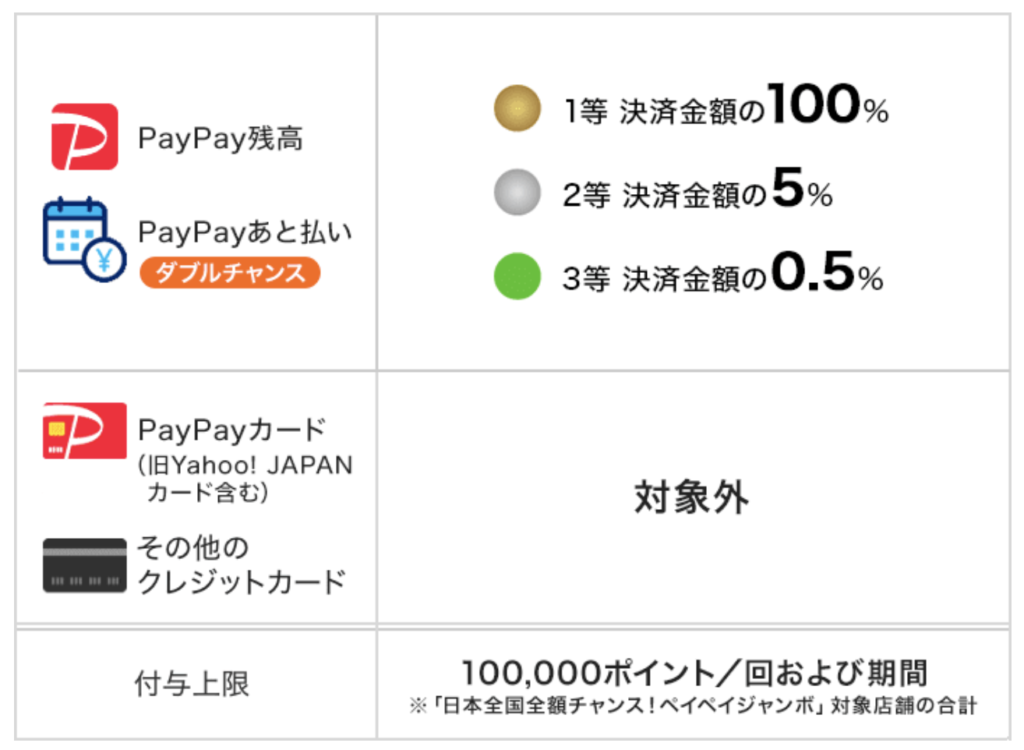Select the silver 2等 medal circle
1024x750 pixels.
pos(517,192)
